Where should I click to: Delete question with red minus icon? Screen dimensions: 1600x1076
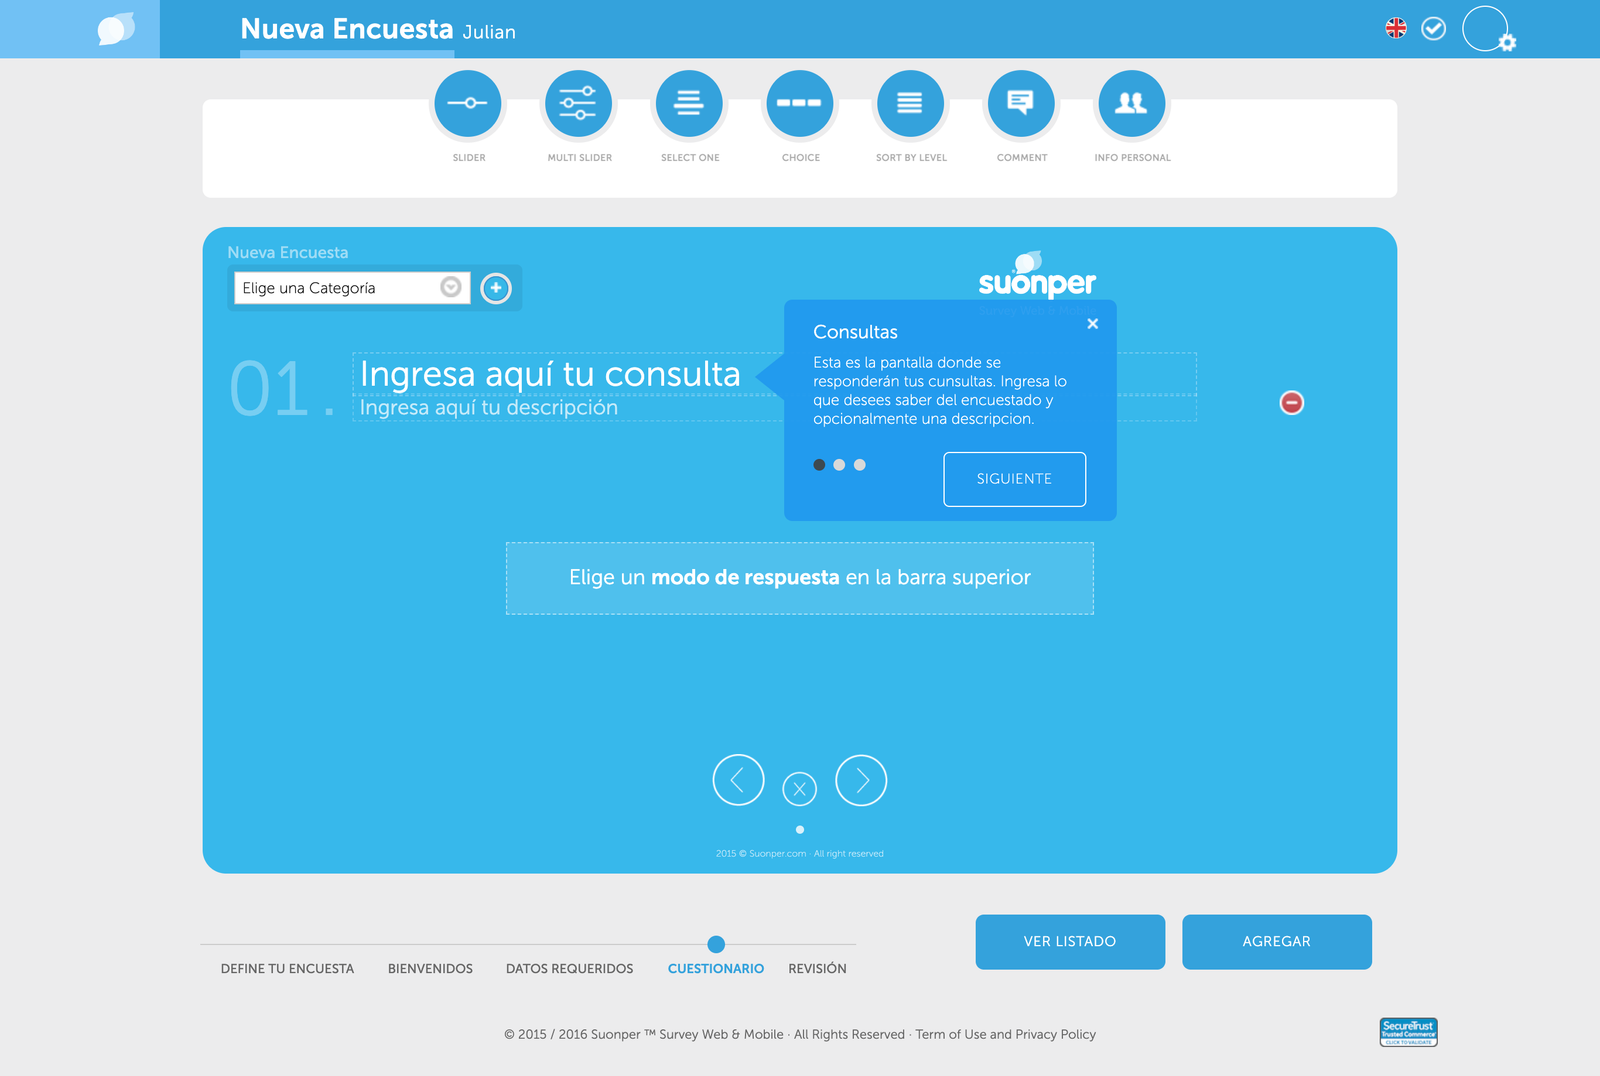pyautogui.click(x=1292, y=402)
